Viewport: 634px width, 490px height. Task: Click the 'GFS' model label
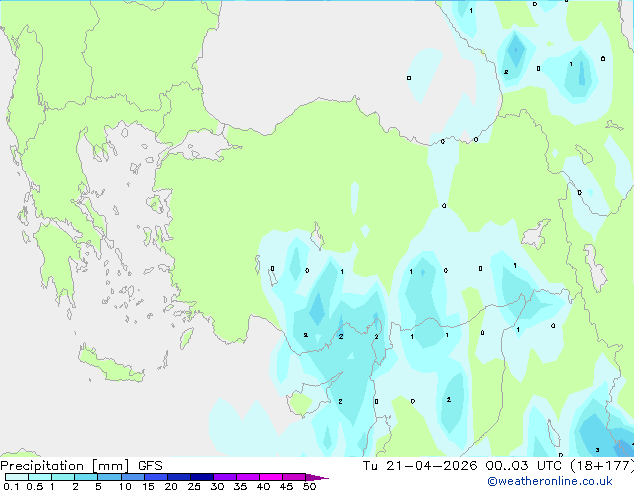150,466
